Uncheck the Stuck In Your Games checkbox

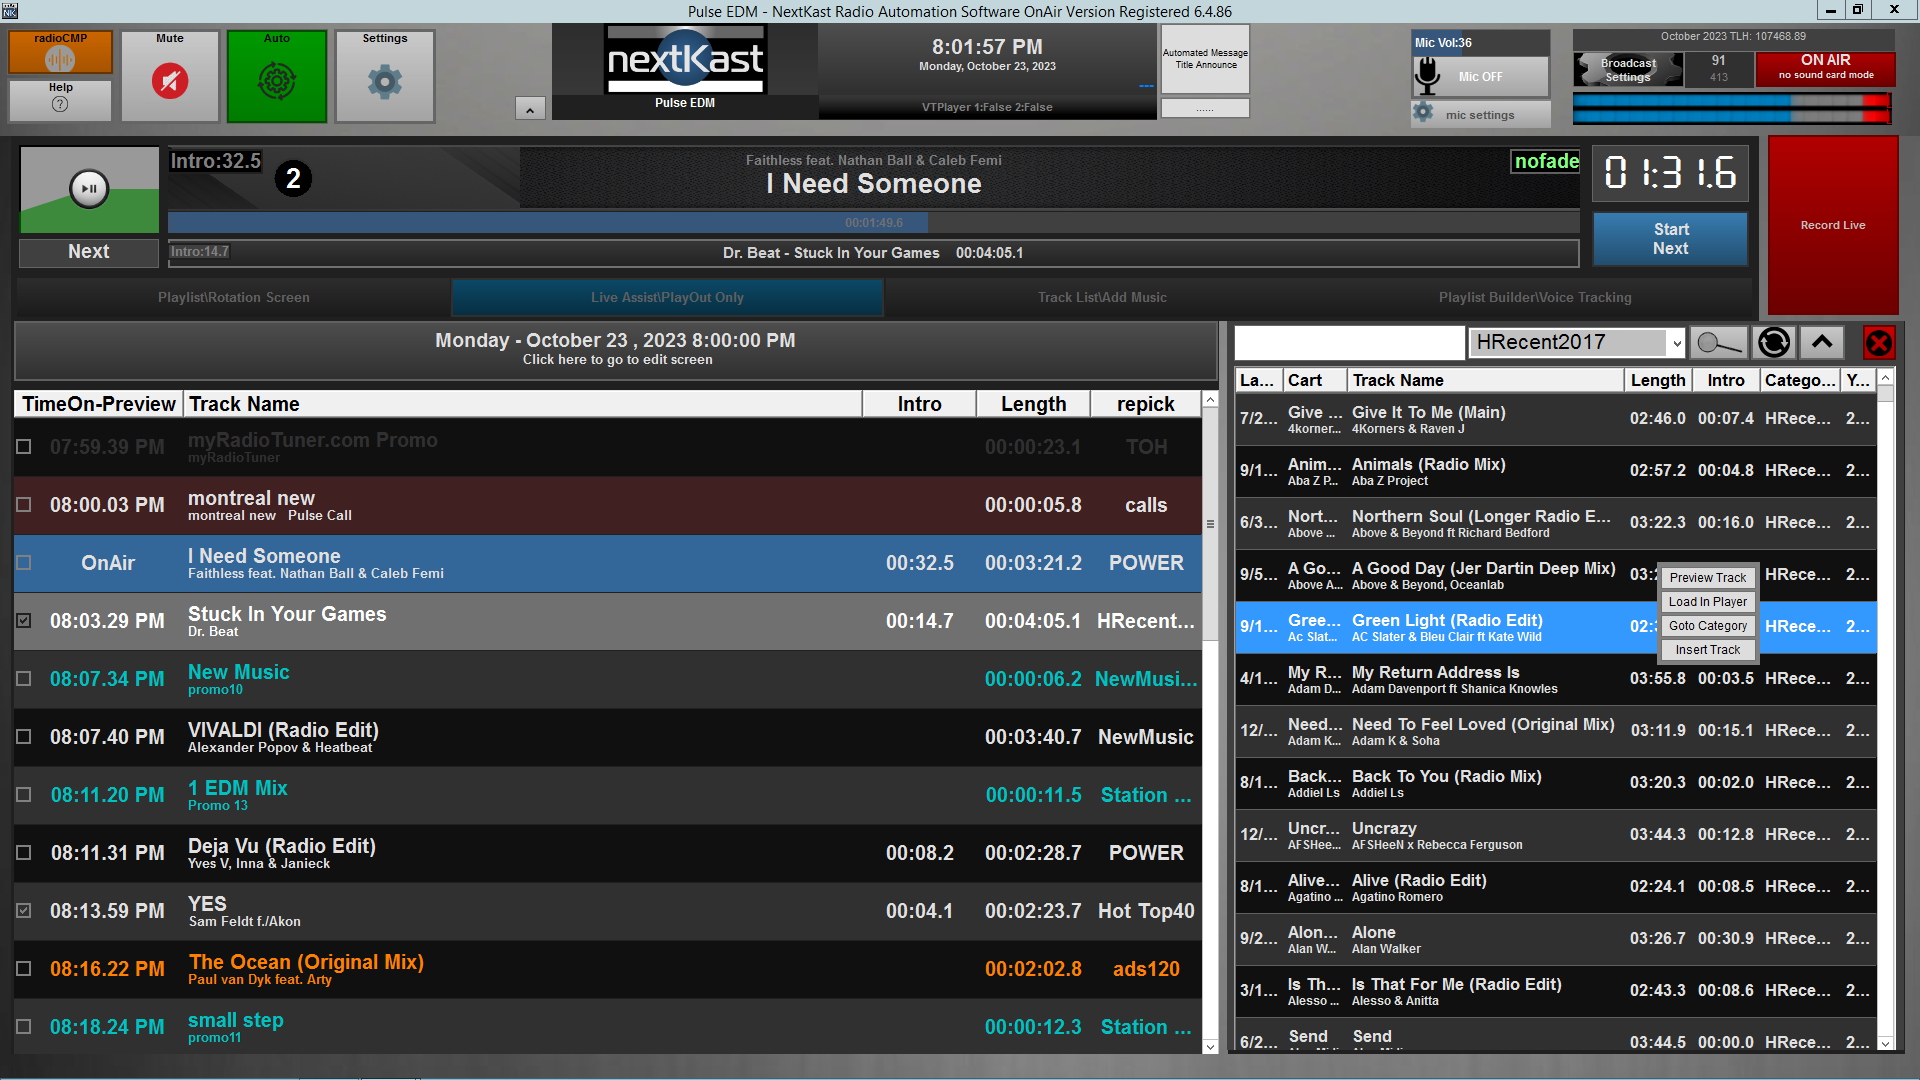point(24,620)
